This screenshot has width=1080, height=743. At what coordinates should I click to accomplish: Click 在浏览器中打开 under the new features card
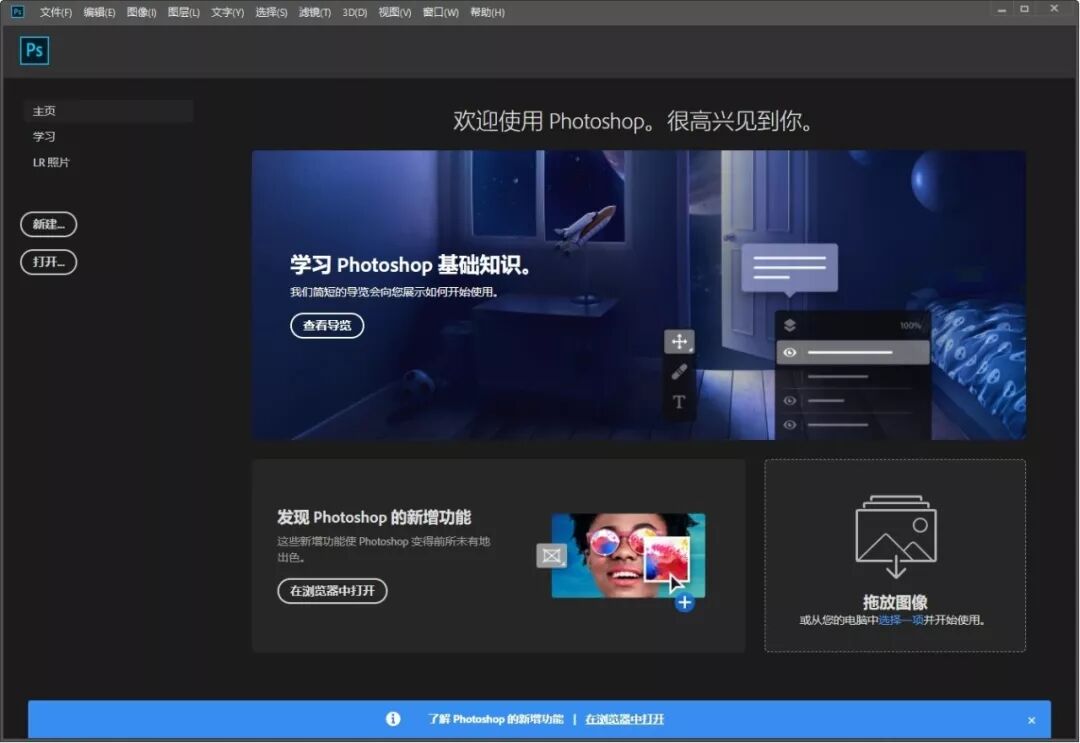coord(332,590)
